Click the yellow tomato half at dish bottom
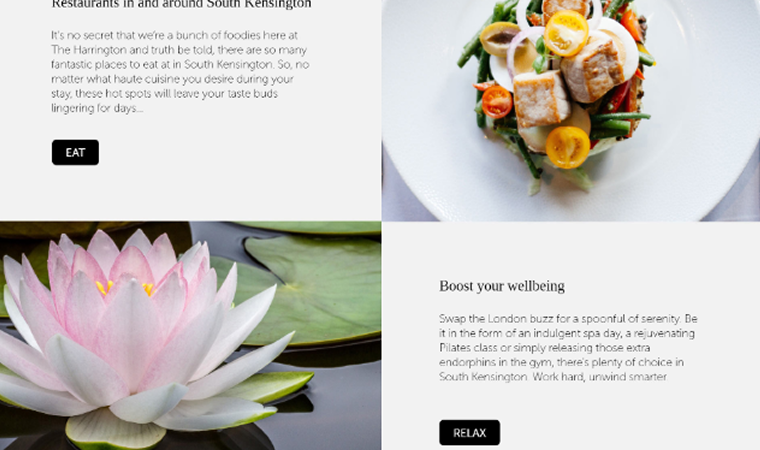The height and width of the screenshot is (450, 760). (568, 147)
